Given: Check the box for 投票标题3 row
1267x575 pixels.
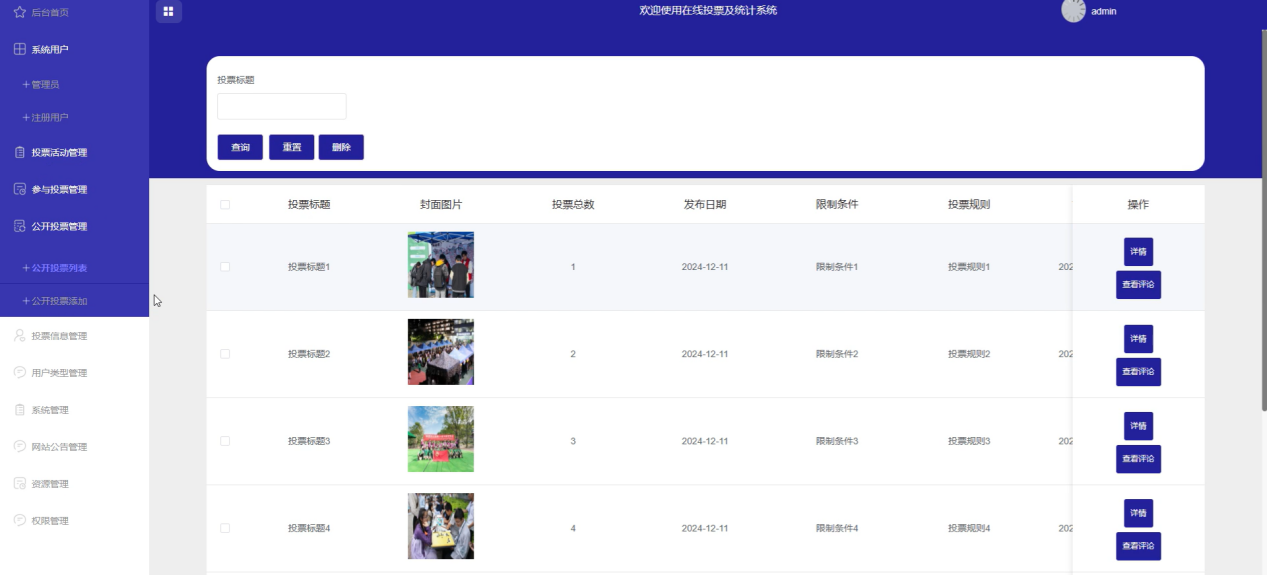Looking at the screenshot, I should coord(225,441).
